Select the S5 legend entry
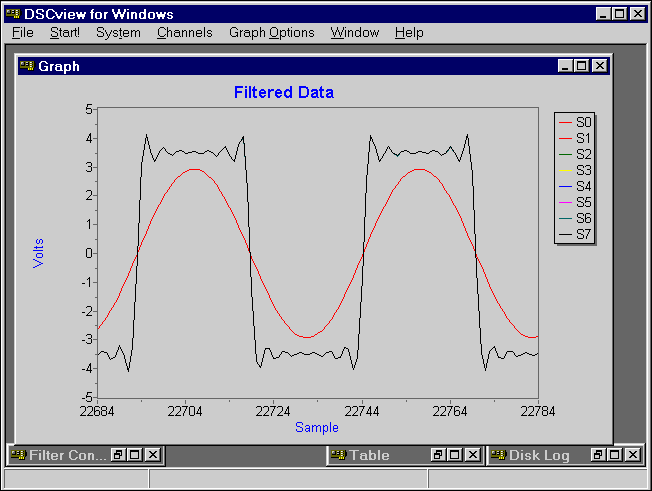 click(575, 202)
